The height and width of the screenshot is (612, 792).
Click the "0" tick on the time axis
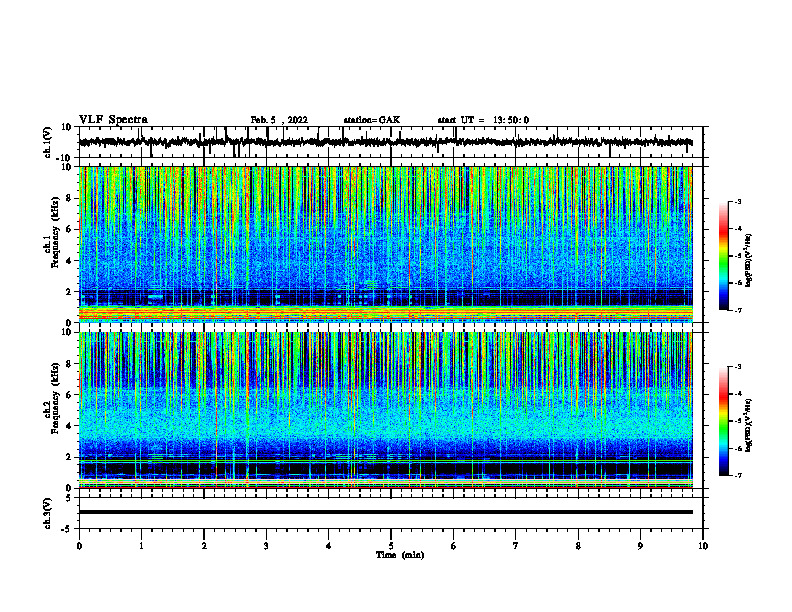click(x=79, y=546)
